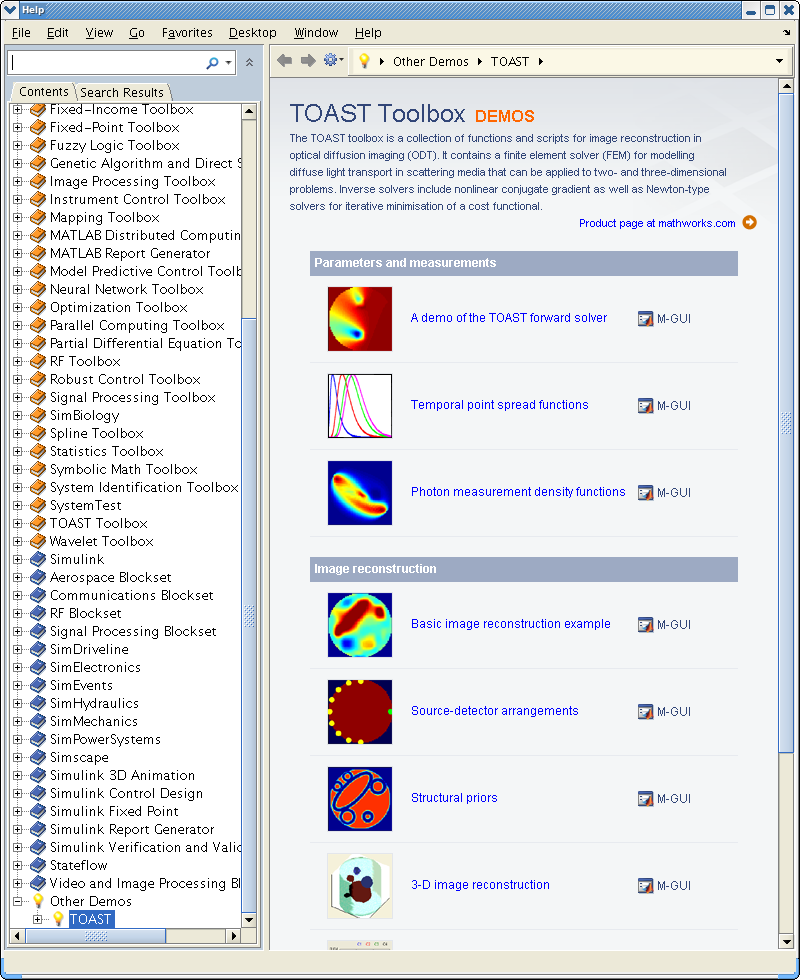Expand the Simulink tree node
The height and width of the screenshot is (980, 800).
coord(18,559)
